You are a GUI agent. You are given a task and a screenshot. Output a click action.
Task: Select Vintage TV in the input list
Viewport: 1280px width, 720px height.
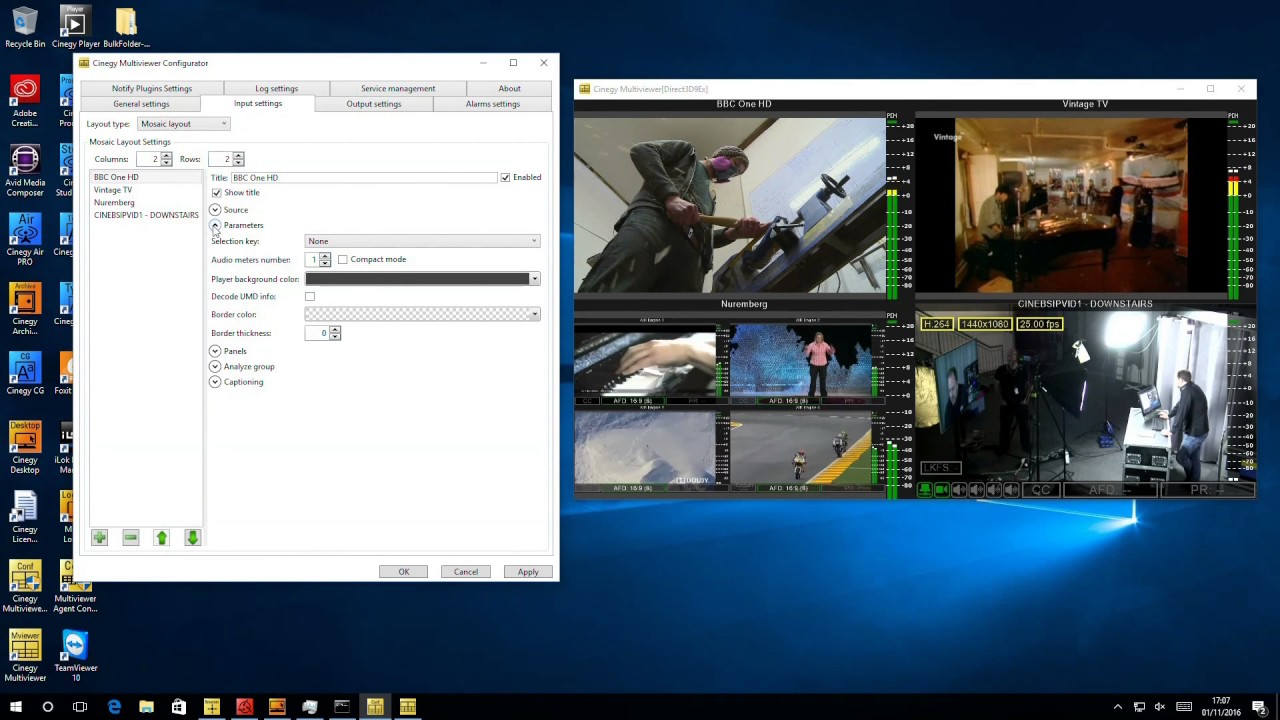(x=113, y=190)
